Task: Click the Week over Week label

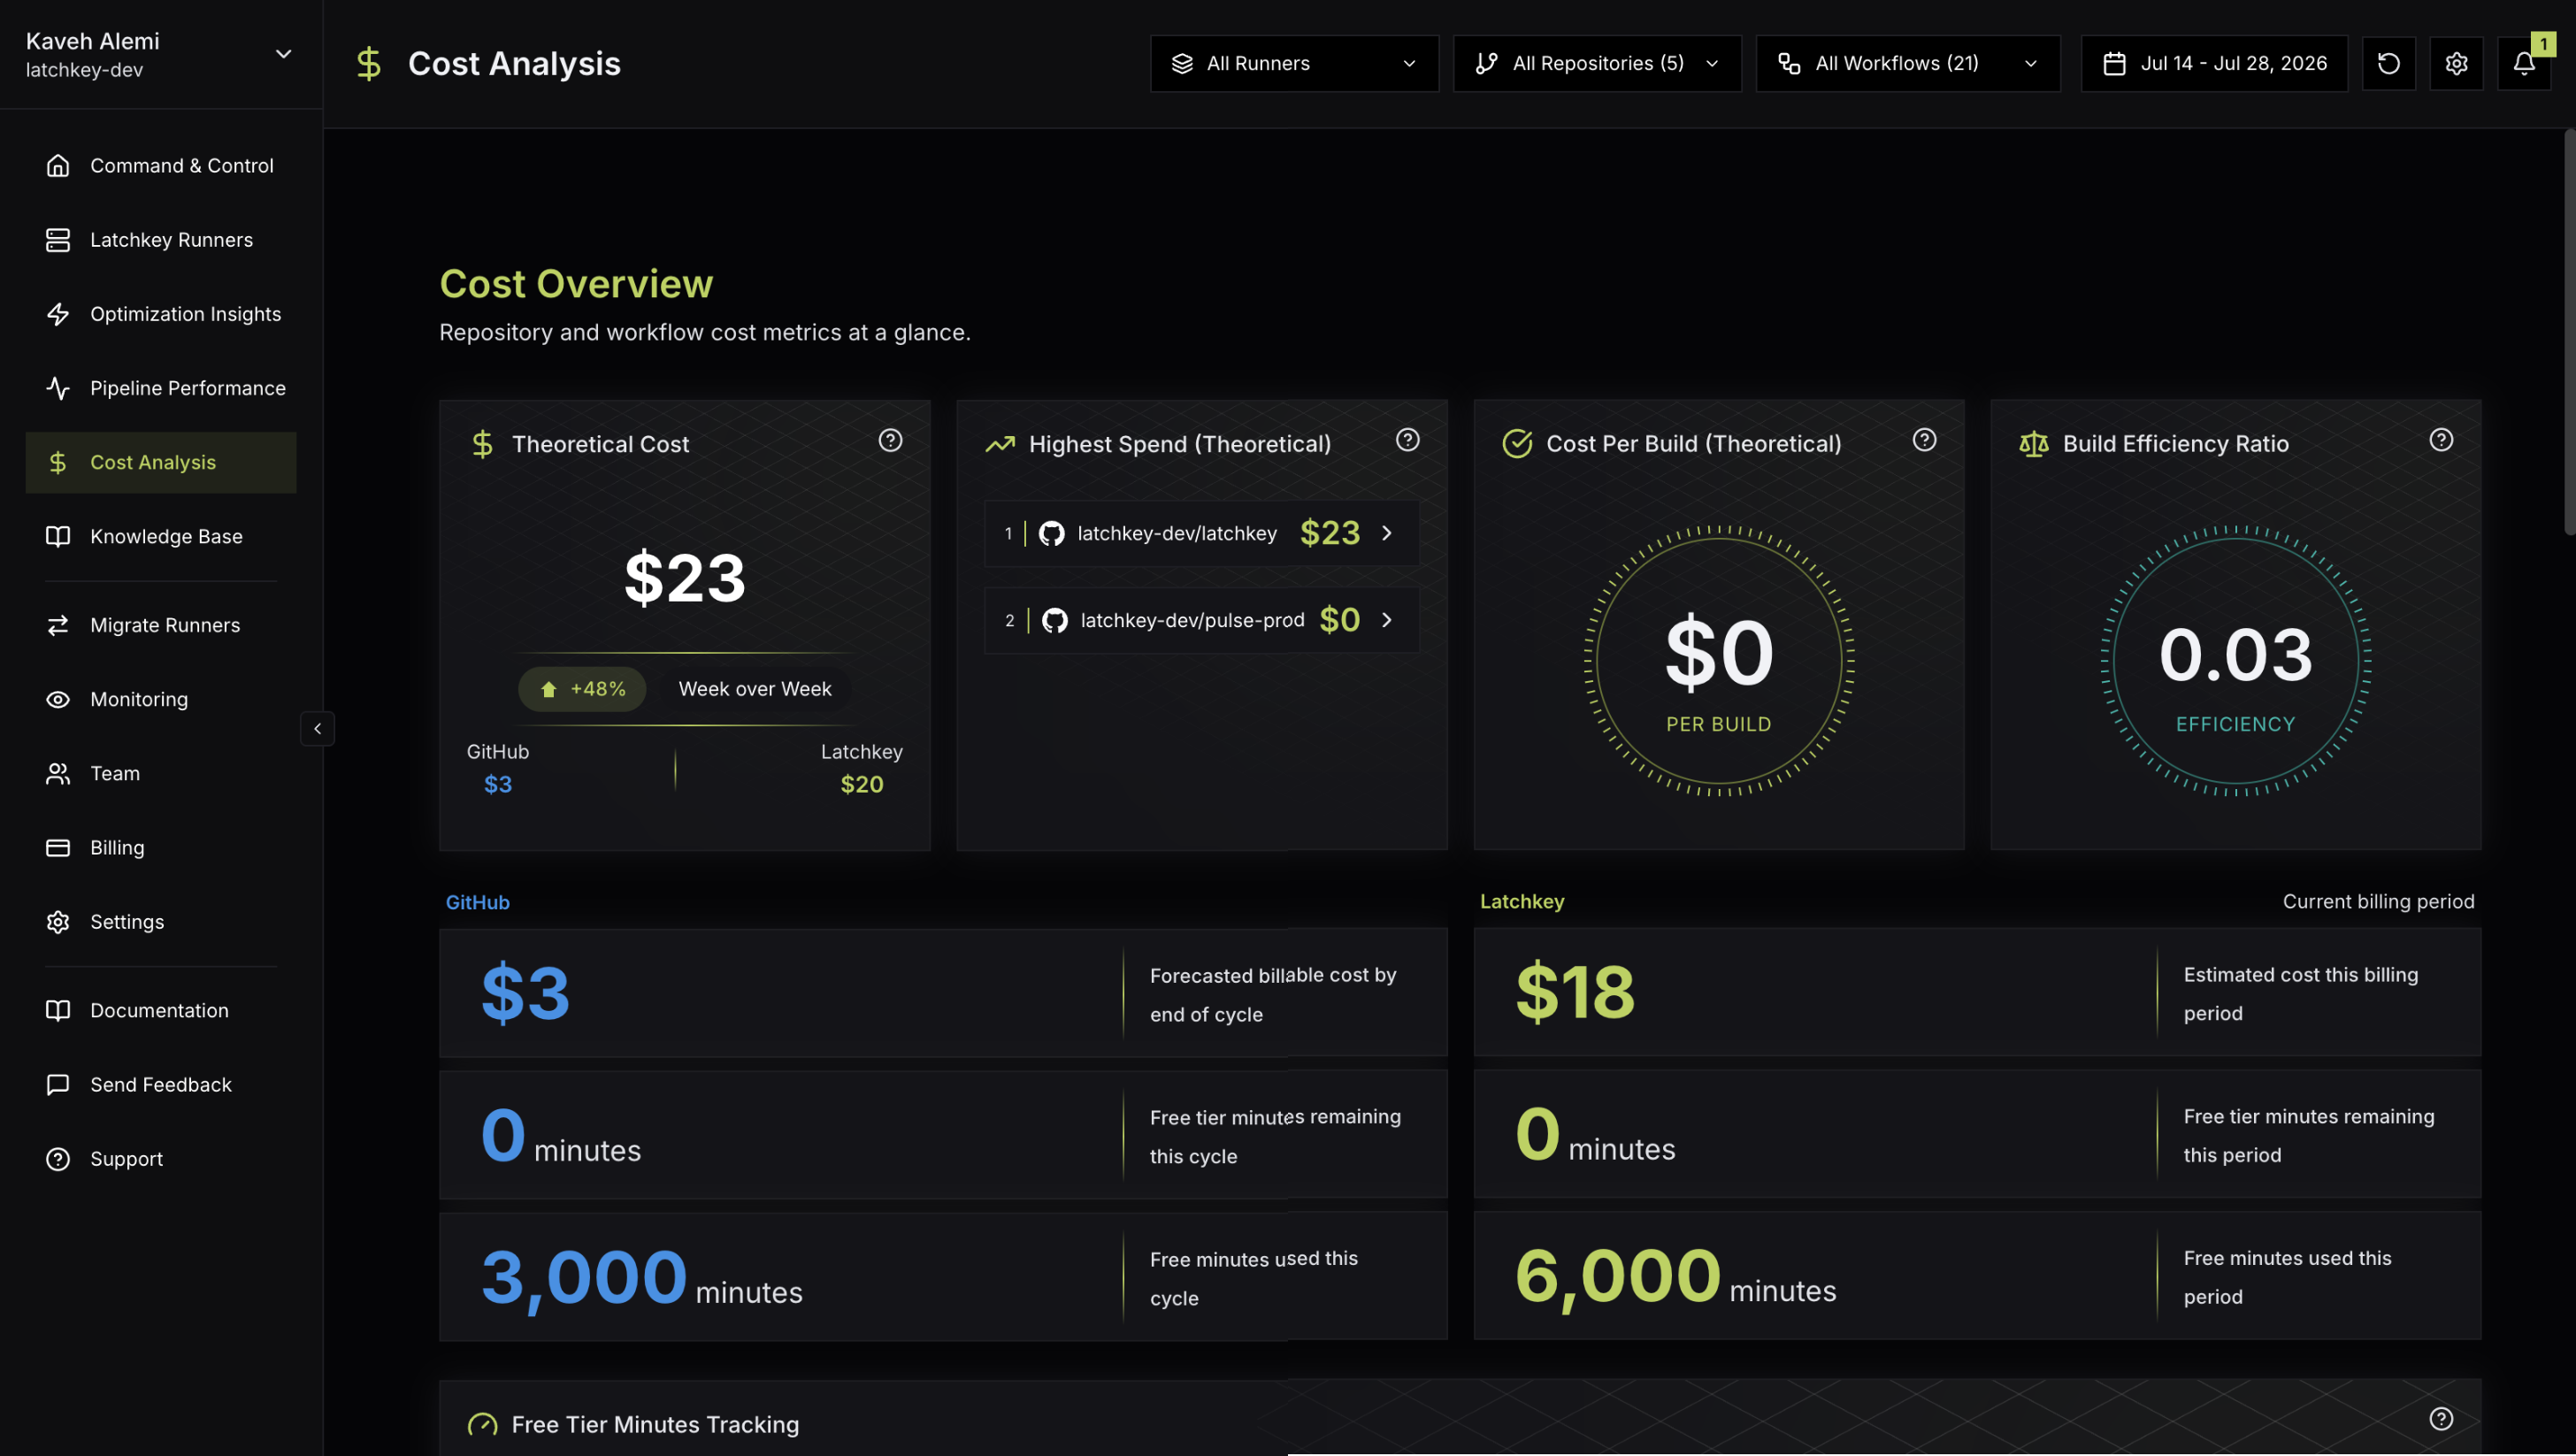Action: [755, 689]
